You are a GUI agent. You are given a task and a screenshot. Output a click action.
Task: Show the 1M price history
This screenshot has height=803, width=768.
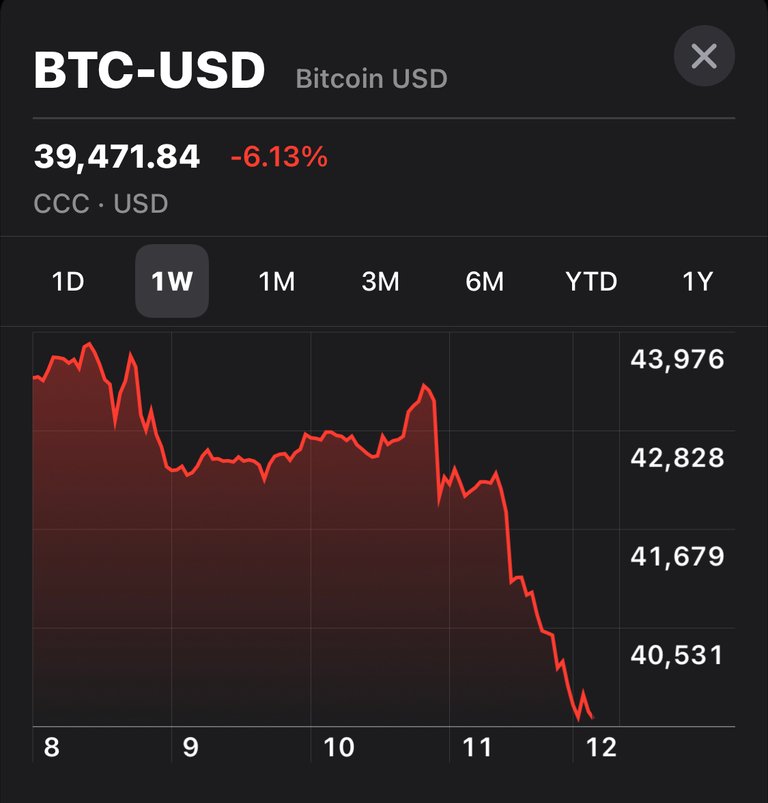pyautogui.click(x=277, y=282)
